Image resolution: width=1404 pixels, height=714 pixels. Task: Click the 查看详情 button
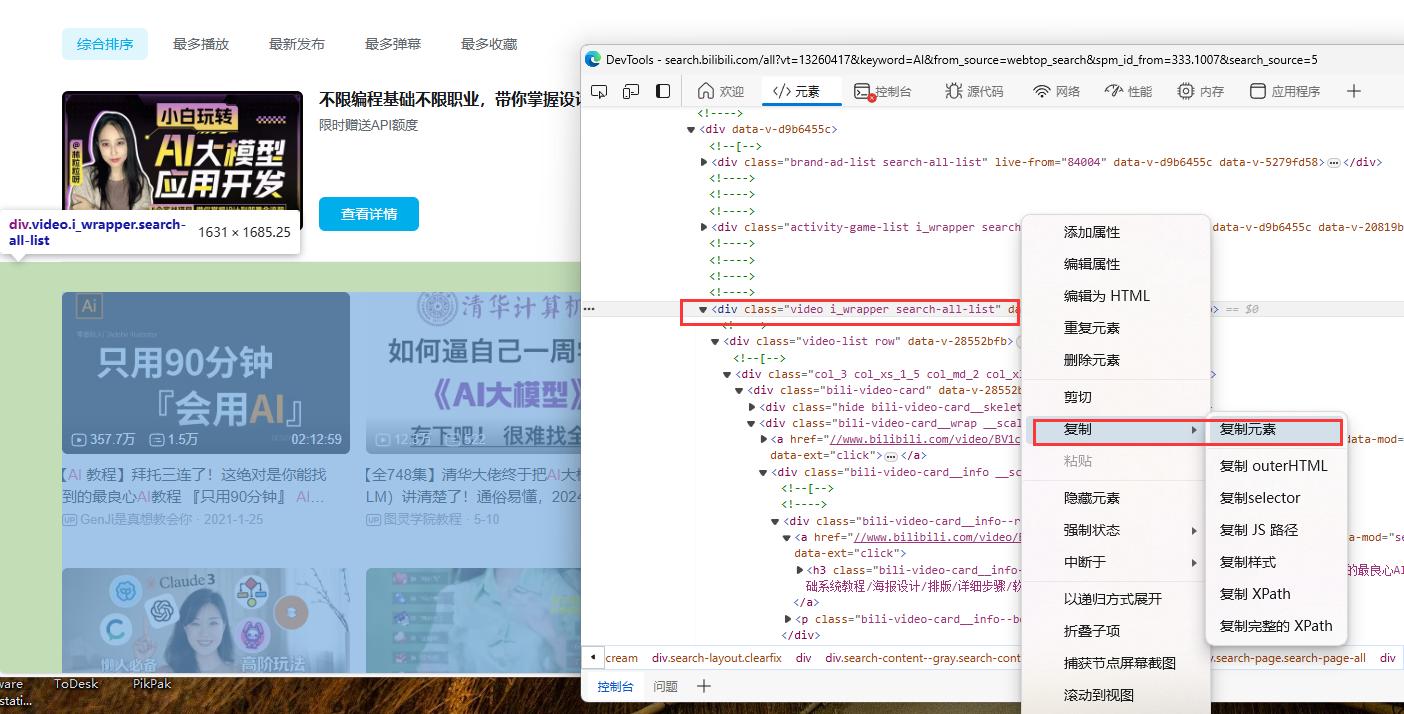368,214
